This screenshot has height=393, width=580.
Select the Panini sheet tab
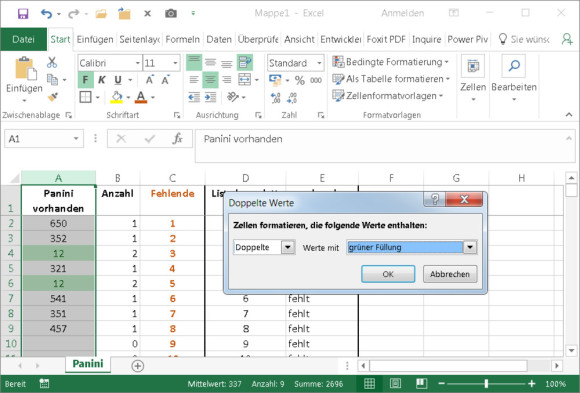pyautogui.click(x=88, y=364)
